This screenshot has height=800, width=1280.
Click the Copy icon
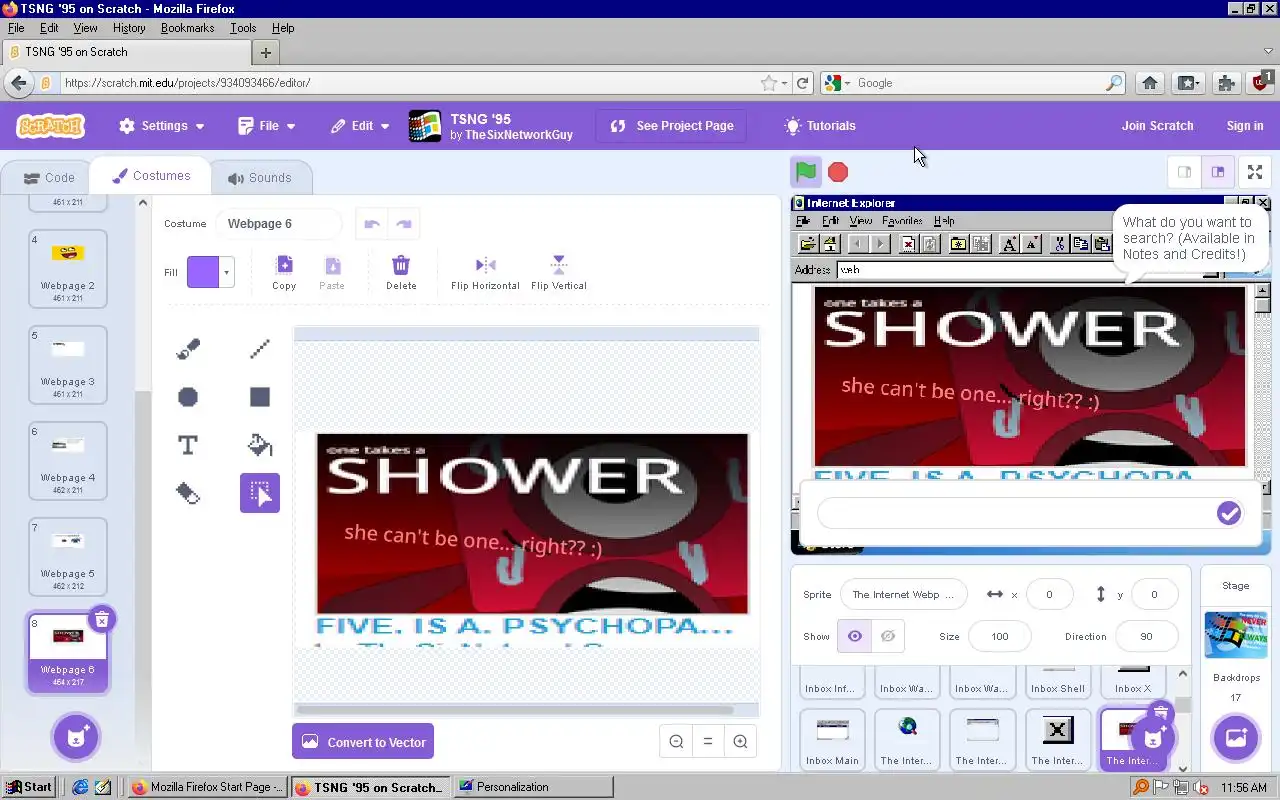click(284, 272)
